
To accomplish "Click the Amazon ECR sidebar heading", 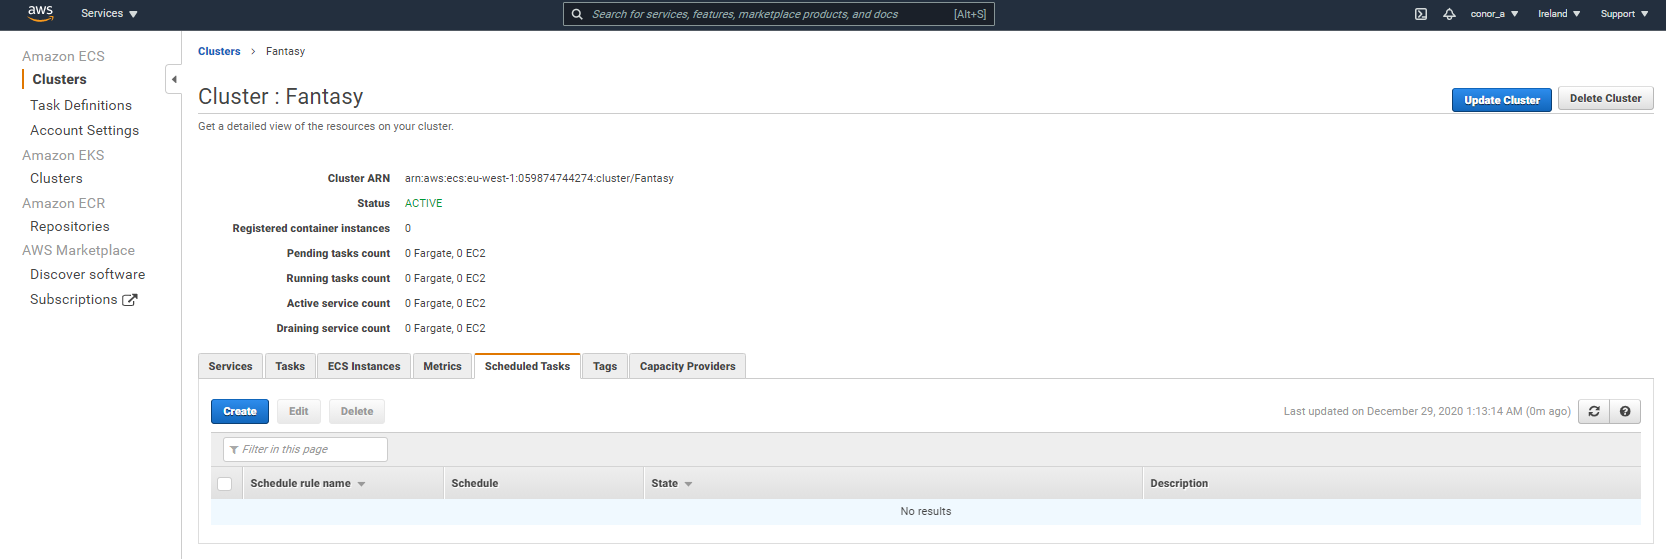I will 63,203.
